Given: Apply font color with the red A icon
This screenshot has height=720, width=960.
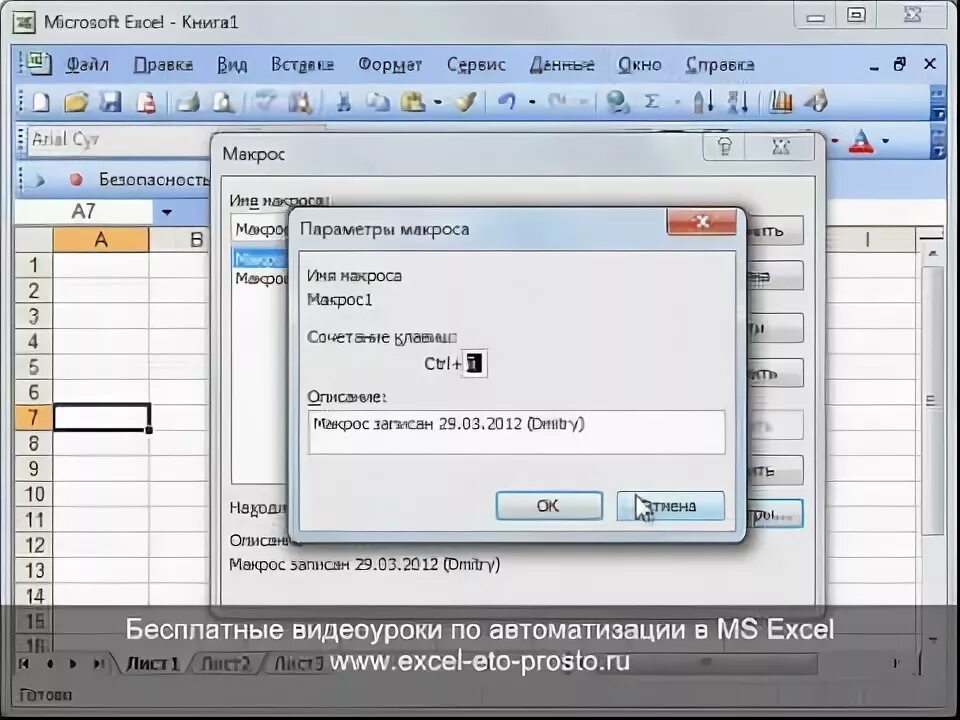Looking at the screenshot, I should tap(861, 142).
